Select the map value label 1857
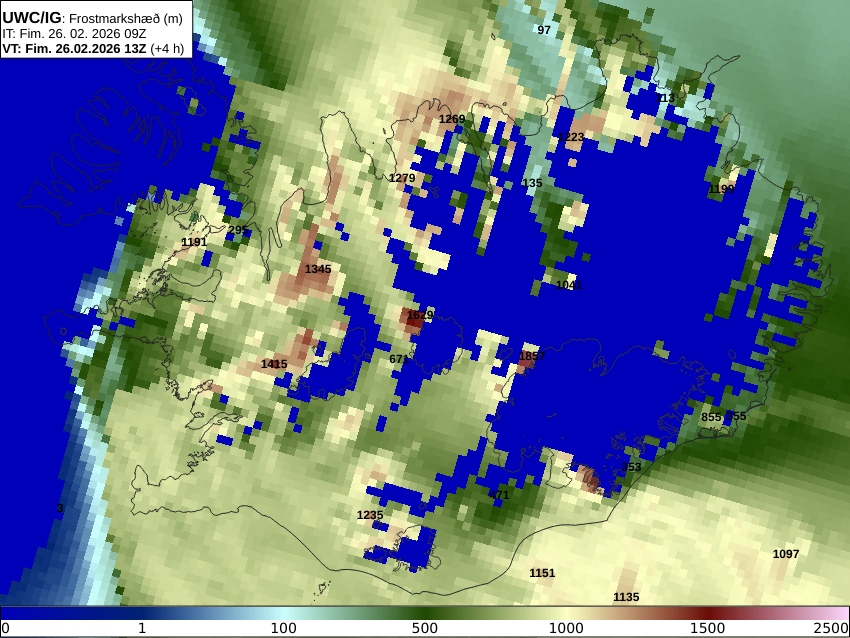The height and width of the screenshot is (638, 850). [x=532, y=356]
